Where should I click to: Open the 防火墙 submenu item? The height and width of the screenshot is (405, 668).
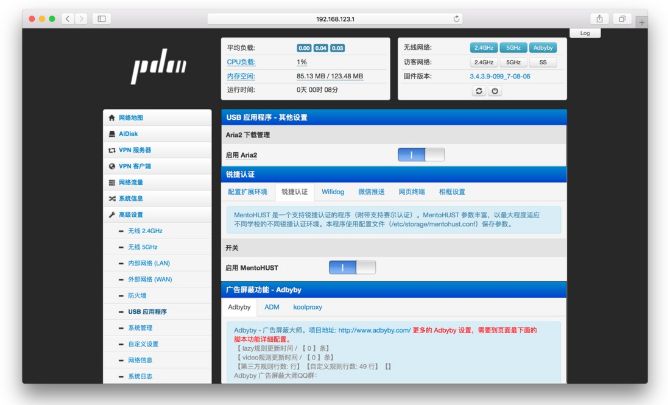click(x=137, y=296)
